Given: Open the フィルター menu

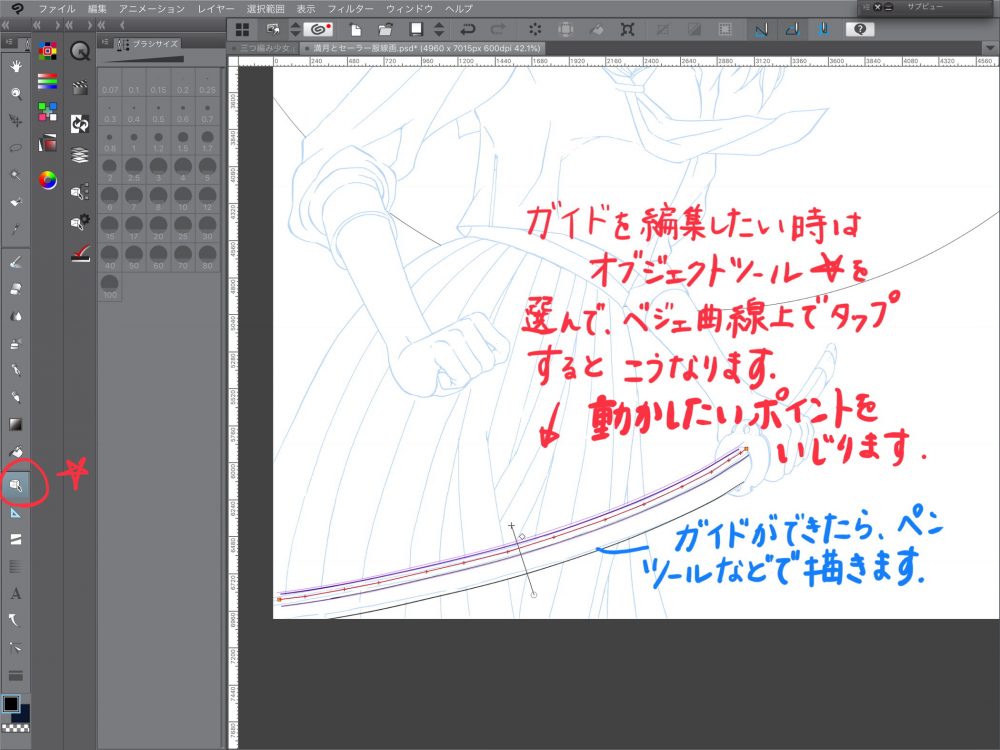Looking at the screenshot, I should click(x=350, y=9).
